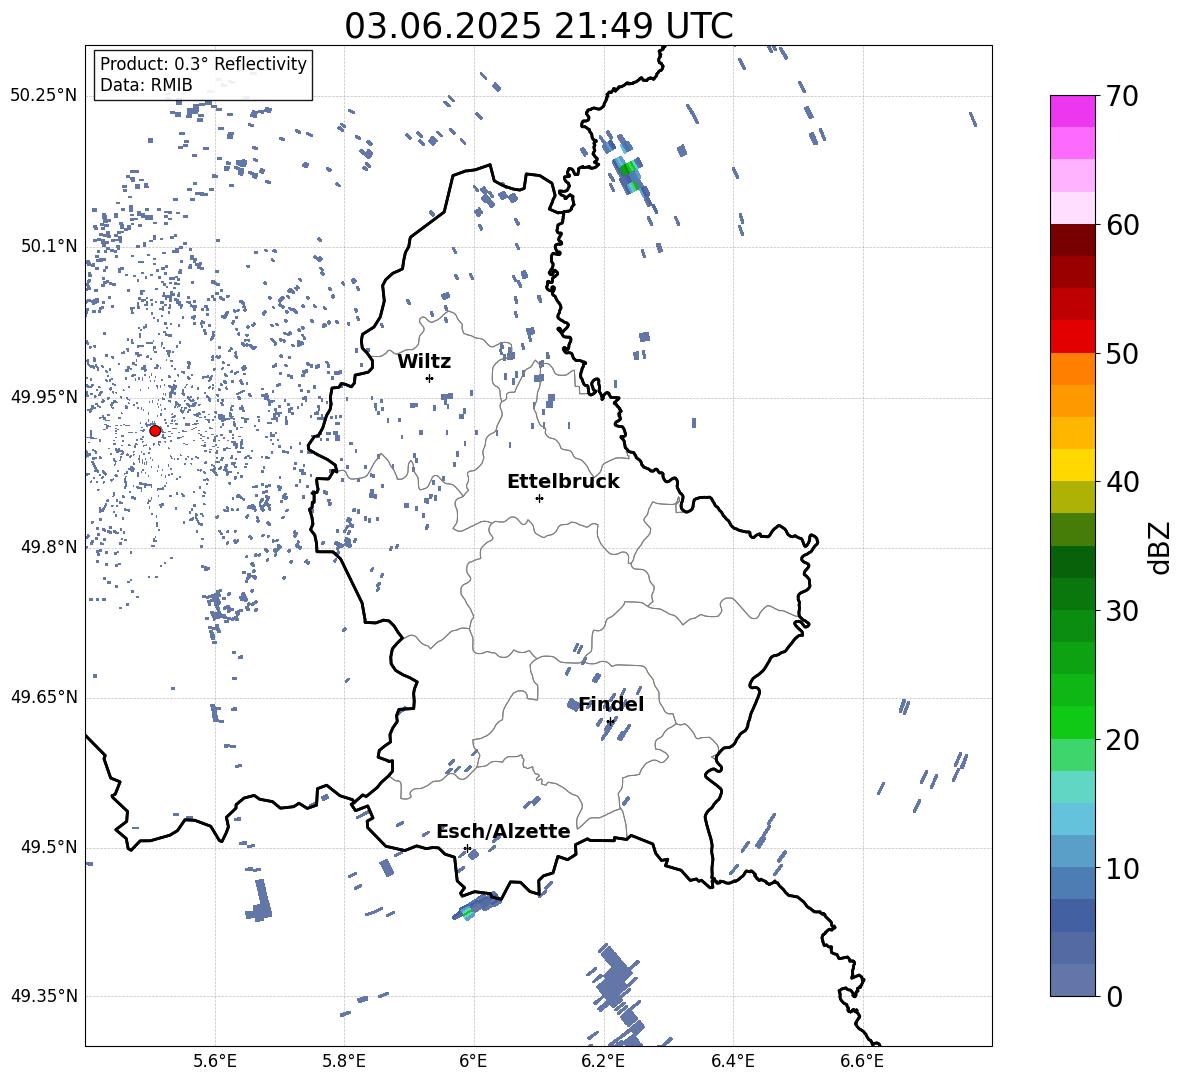The width and height of the screenshot is (1184, 1081).
Task: Click green-cyan echo south of Esch/Alzette
Action: pos(467,913)
